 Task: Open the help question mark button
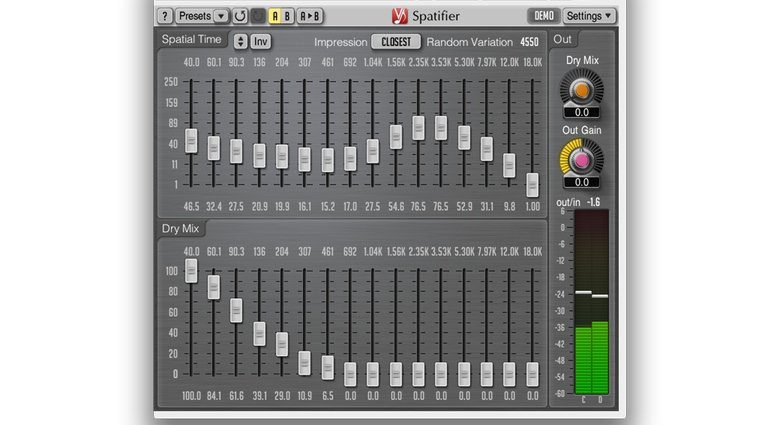pos(166,16)
